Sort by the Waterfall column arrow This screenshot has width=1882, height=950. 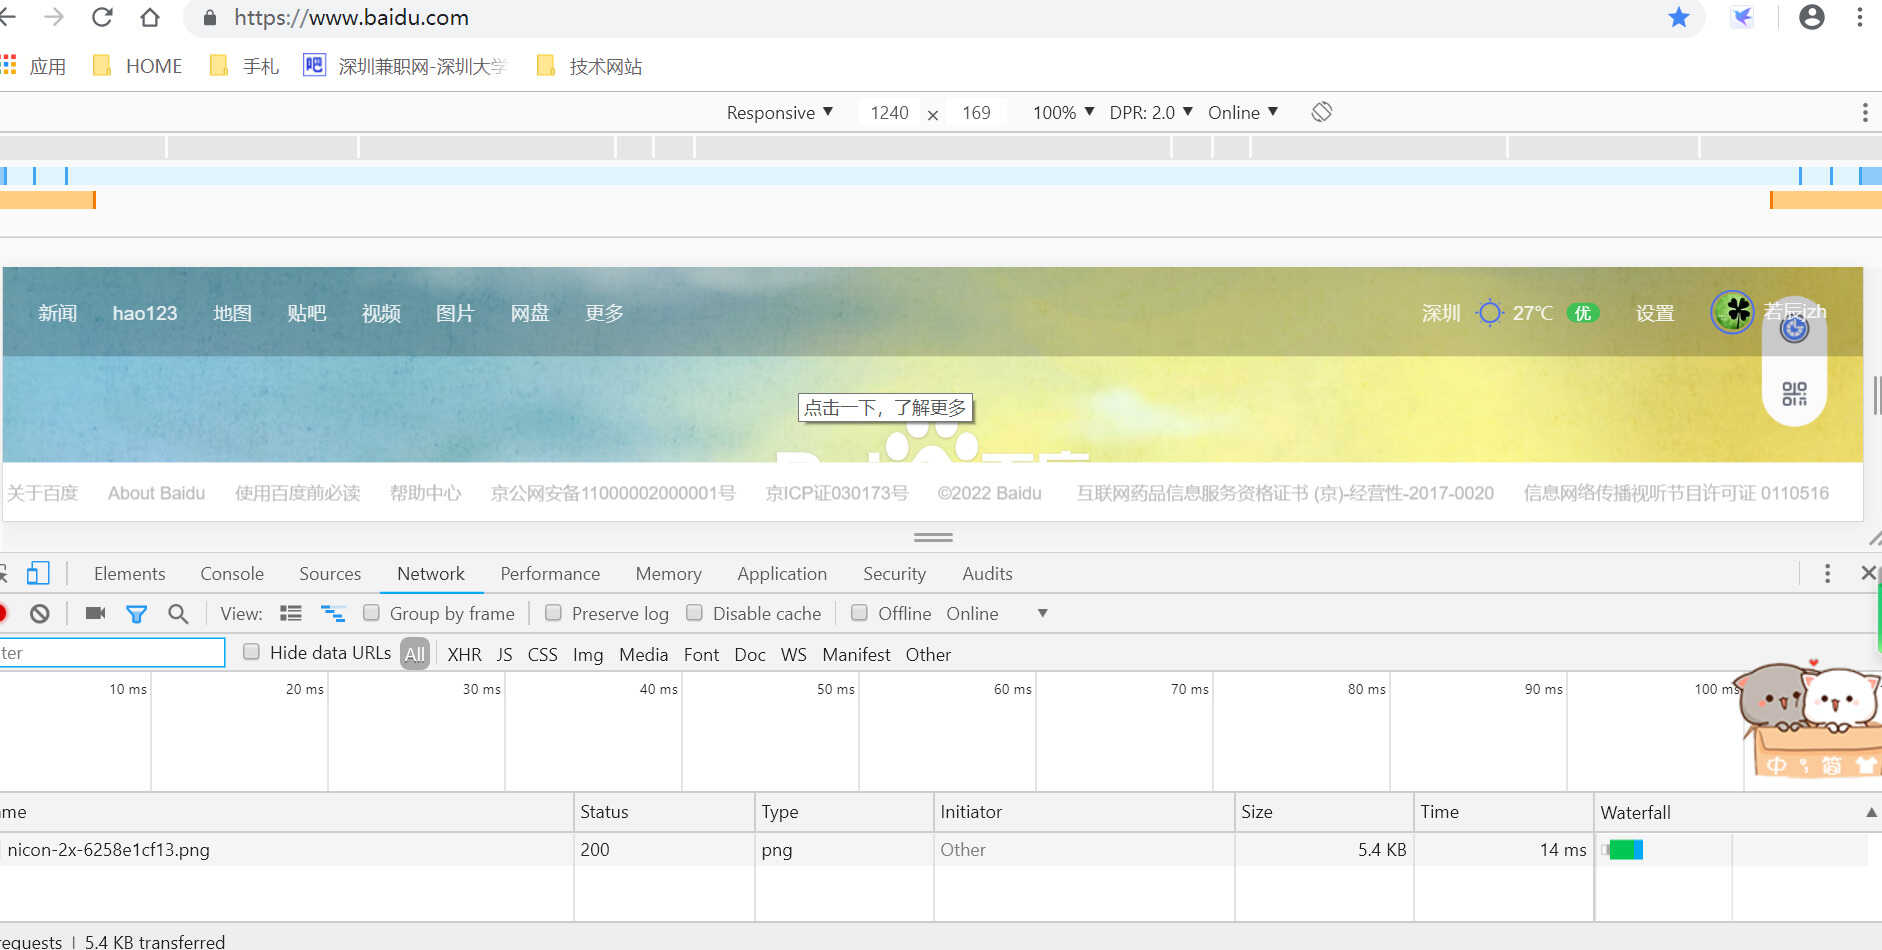pos(1871,812)
